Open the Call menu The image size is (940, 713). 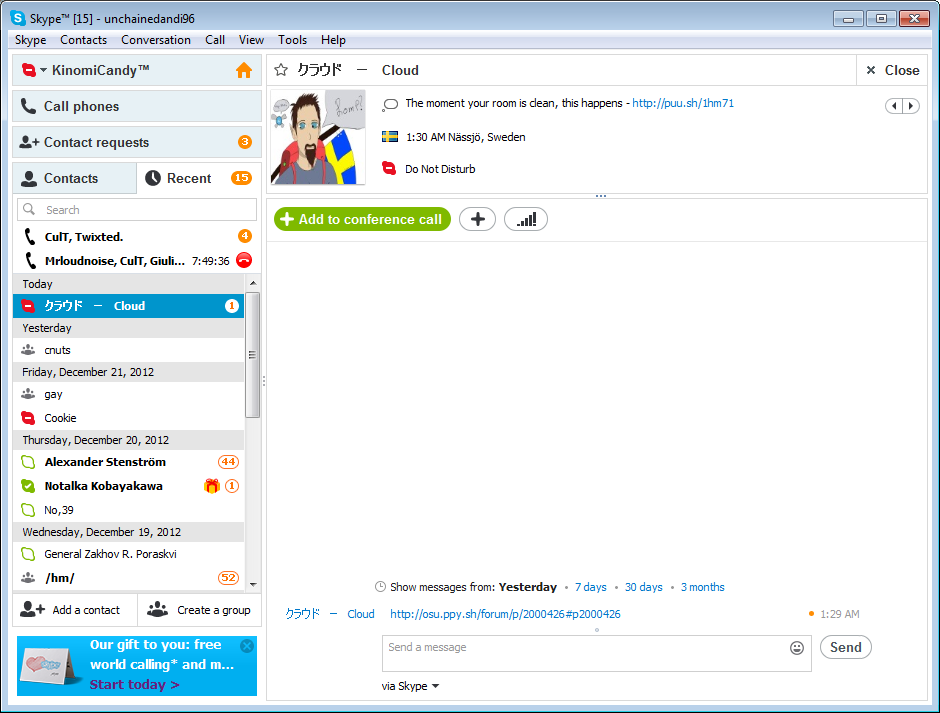[x=215, y=40]
